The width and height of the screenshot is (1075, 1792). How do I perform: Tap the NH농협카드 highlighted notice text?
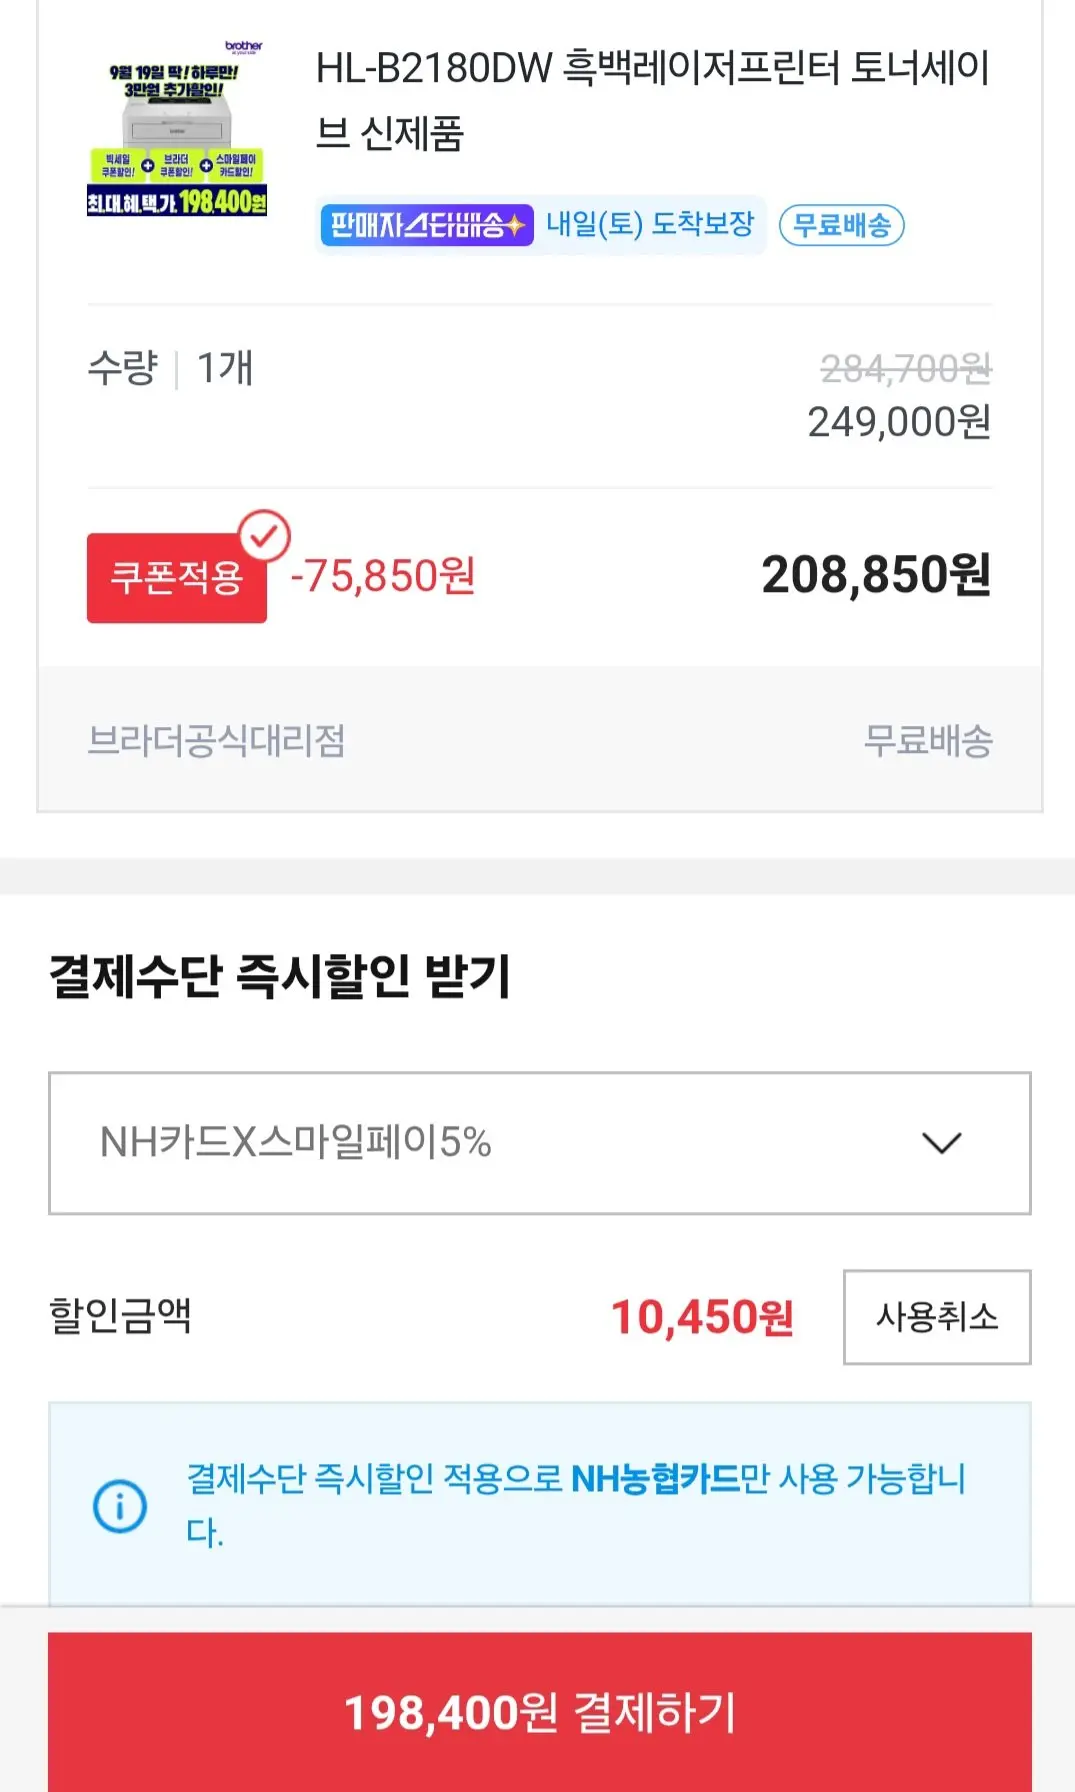point(655,1478)
